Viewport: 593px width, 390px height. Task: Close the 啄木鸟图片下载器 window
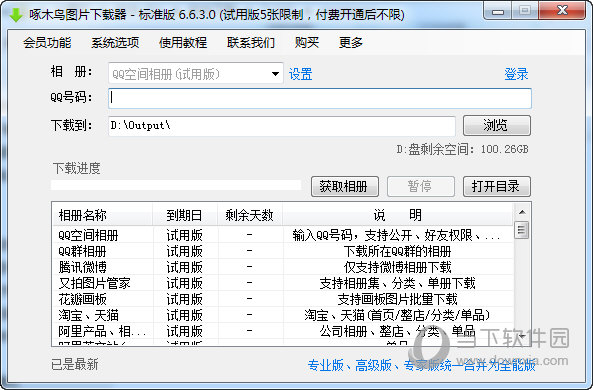tap(562, 12)
